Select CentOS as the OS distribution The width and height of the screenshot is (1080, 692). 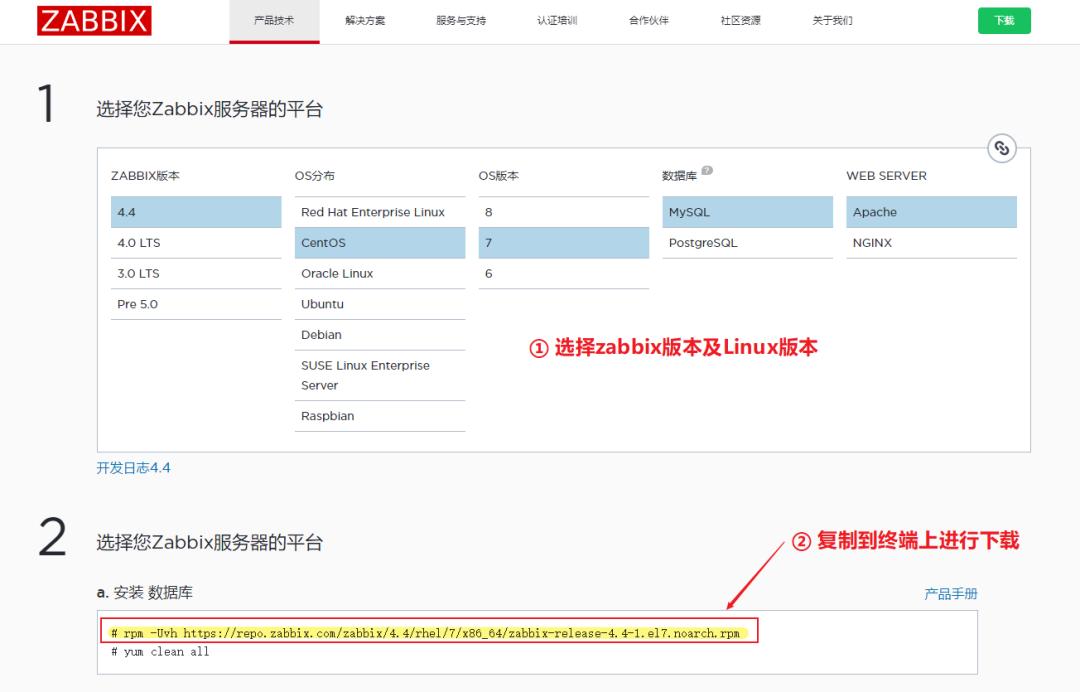[x=380, y=242]
